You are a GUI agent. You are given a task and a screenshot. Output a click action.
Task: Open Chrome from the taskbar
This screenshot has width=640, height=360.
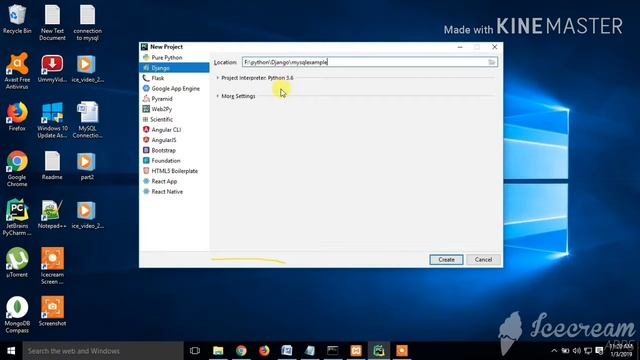coord(241,351)
